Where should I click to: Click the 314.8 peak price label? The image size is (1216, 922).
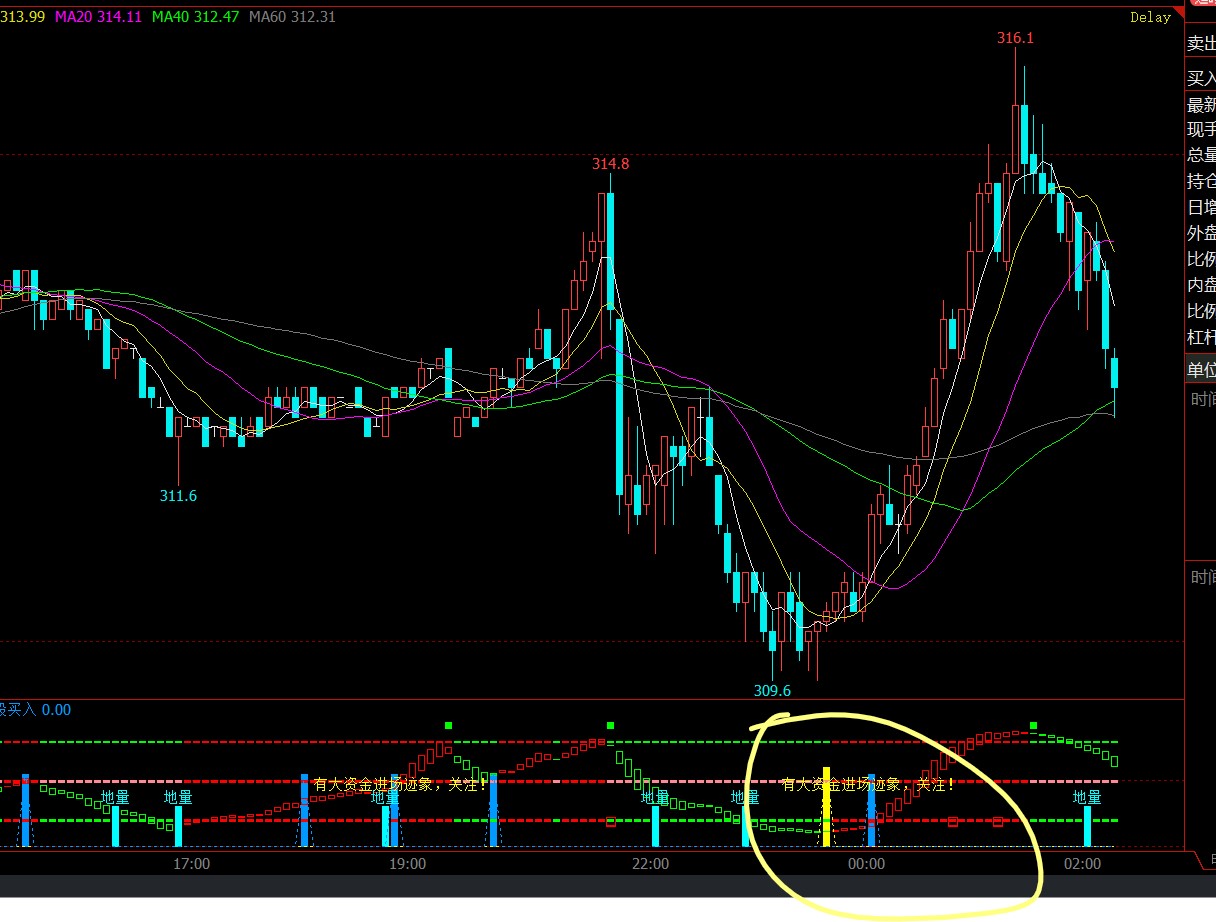(x=610, y=164)
